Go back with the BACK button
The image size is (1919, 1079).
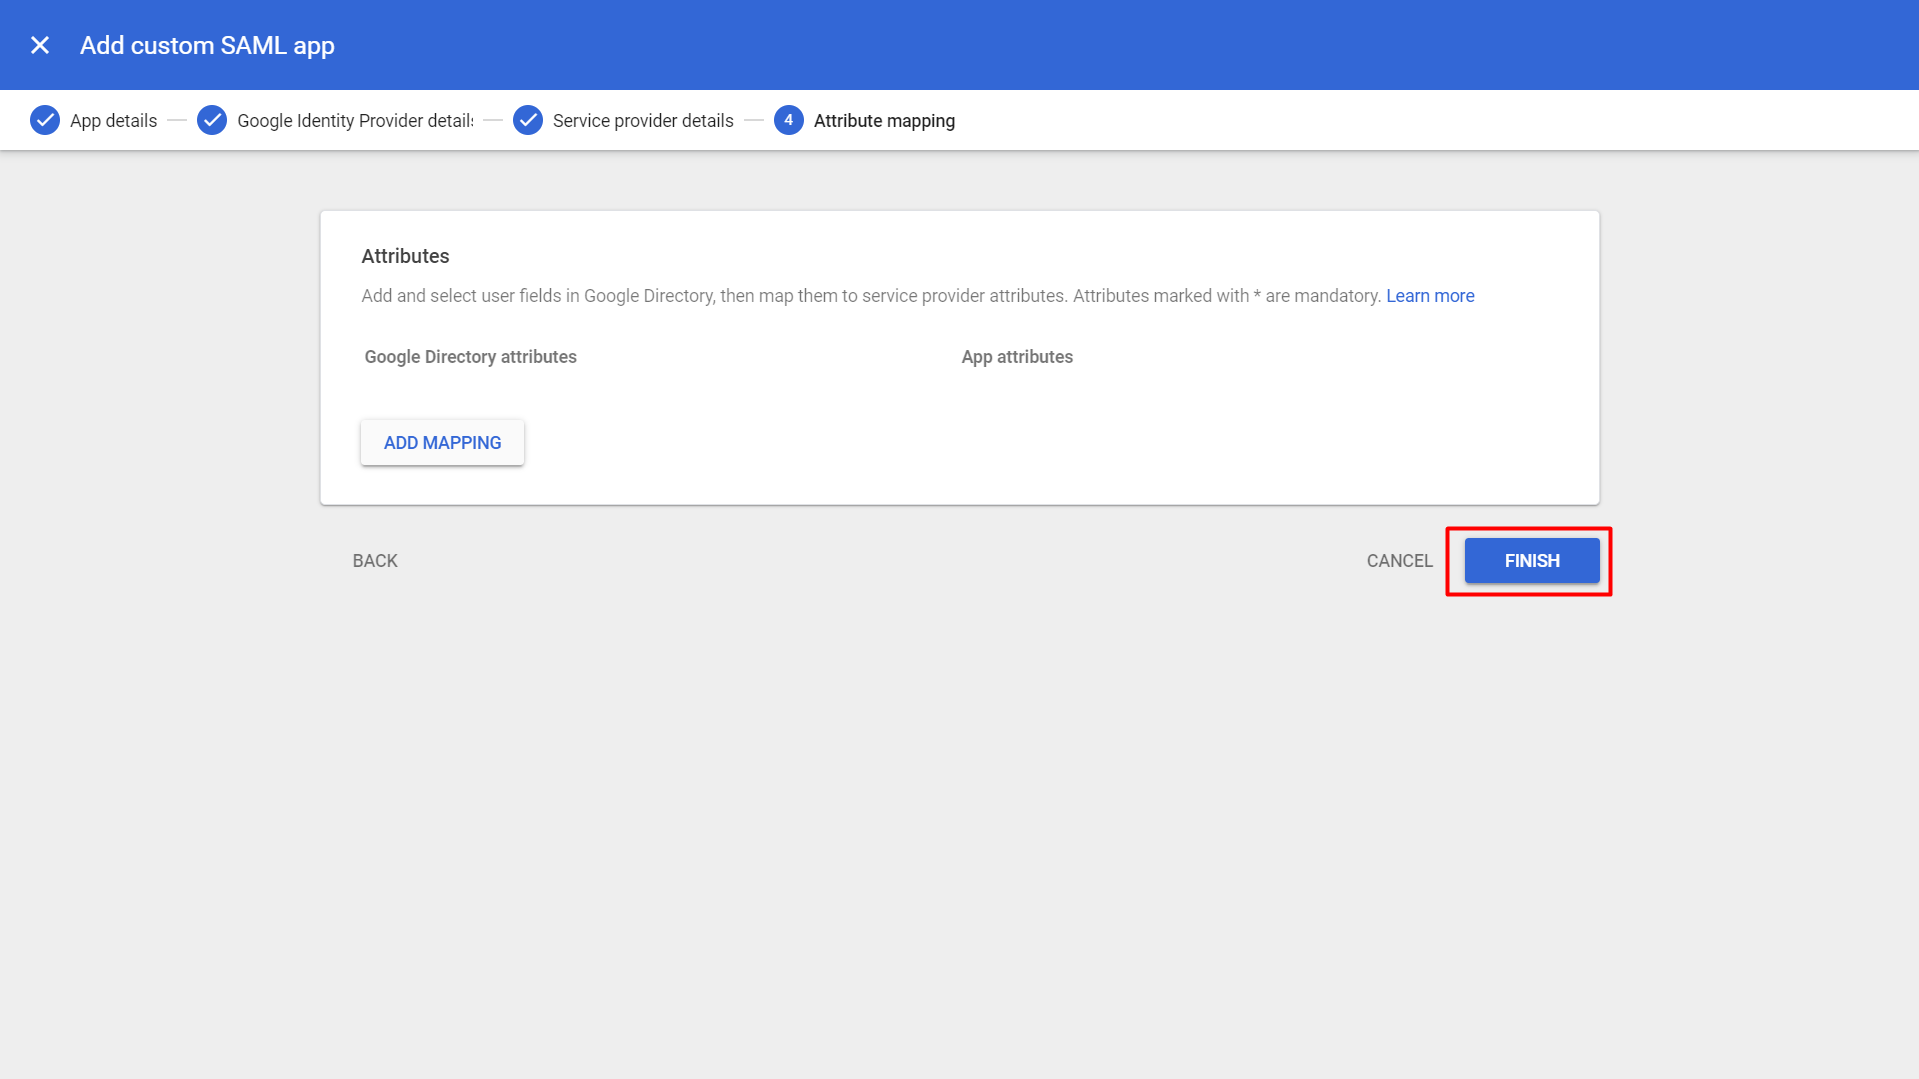pos(375,561)
